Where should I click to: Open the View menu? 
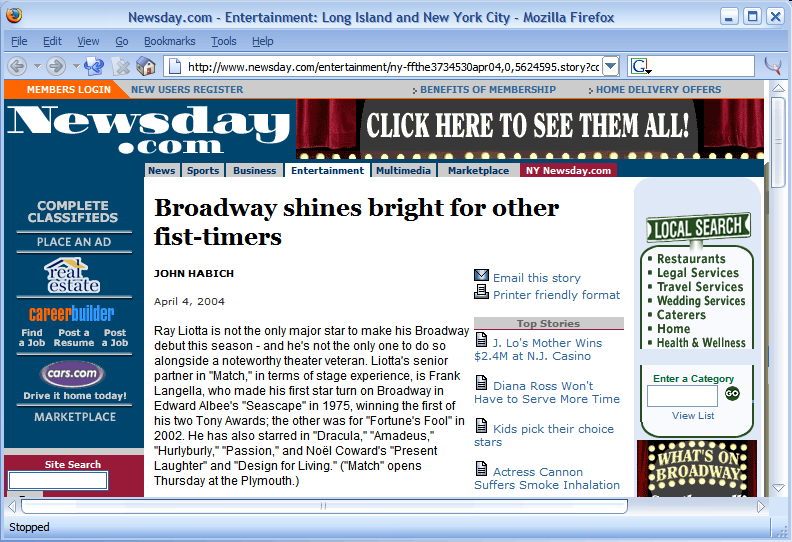click(88, 41)
